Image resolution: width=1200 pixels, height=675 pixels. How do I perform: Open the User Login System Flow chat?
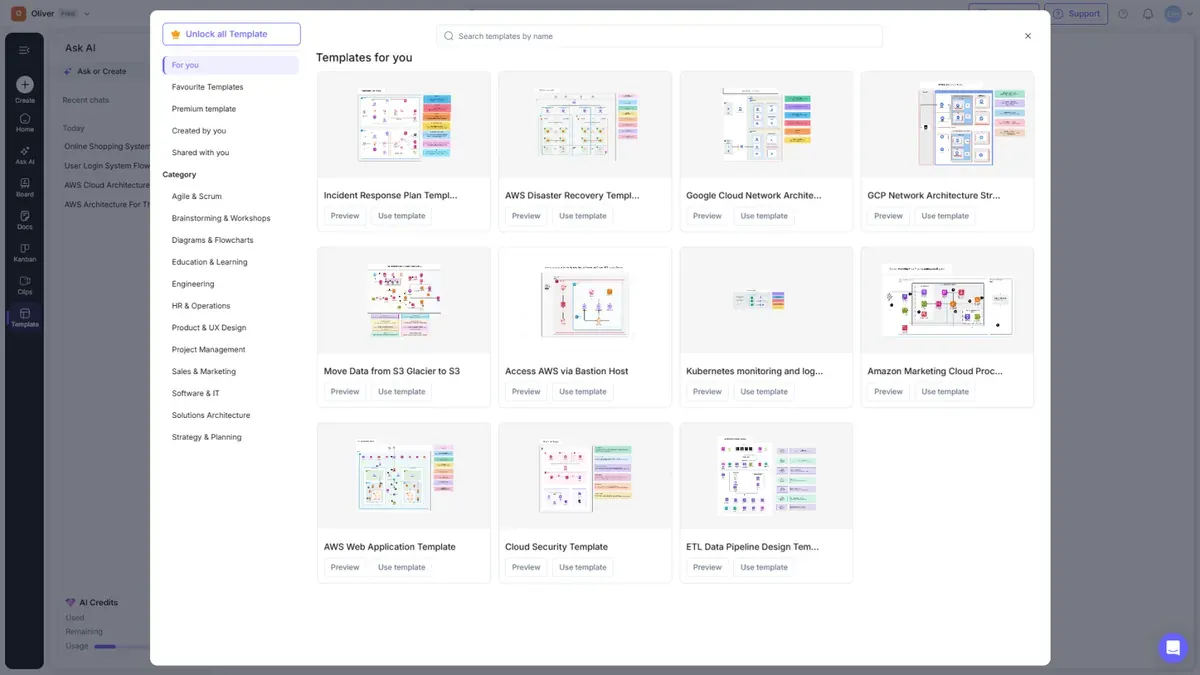pos(107,166)
